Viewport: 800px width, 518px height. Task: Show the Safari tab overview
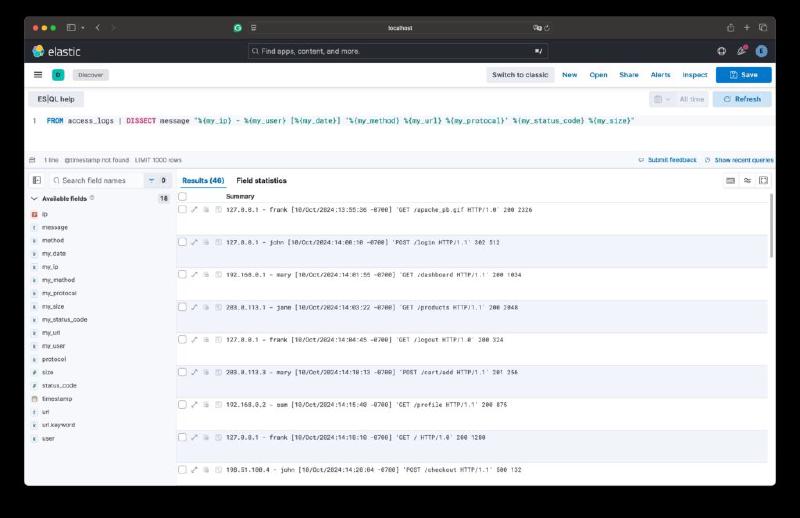763,28
